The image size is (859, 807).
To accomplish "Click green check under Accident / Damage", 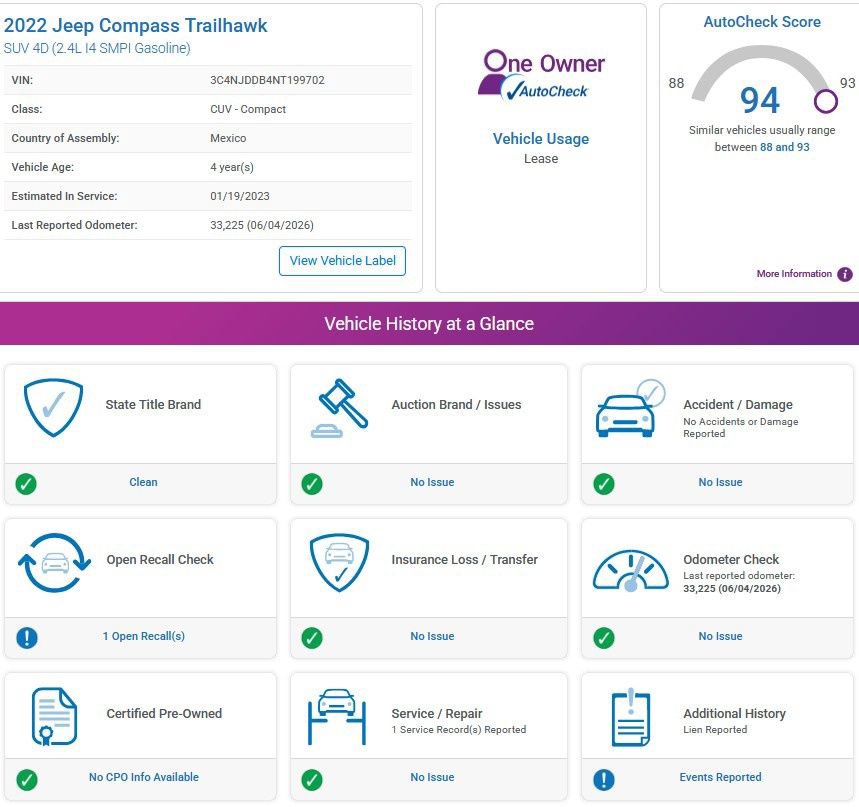I will coord(604,484).
